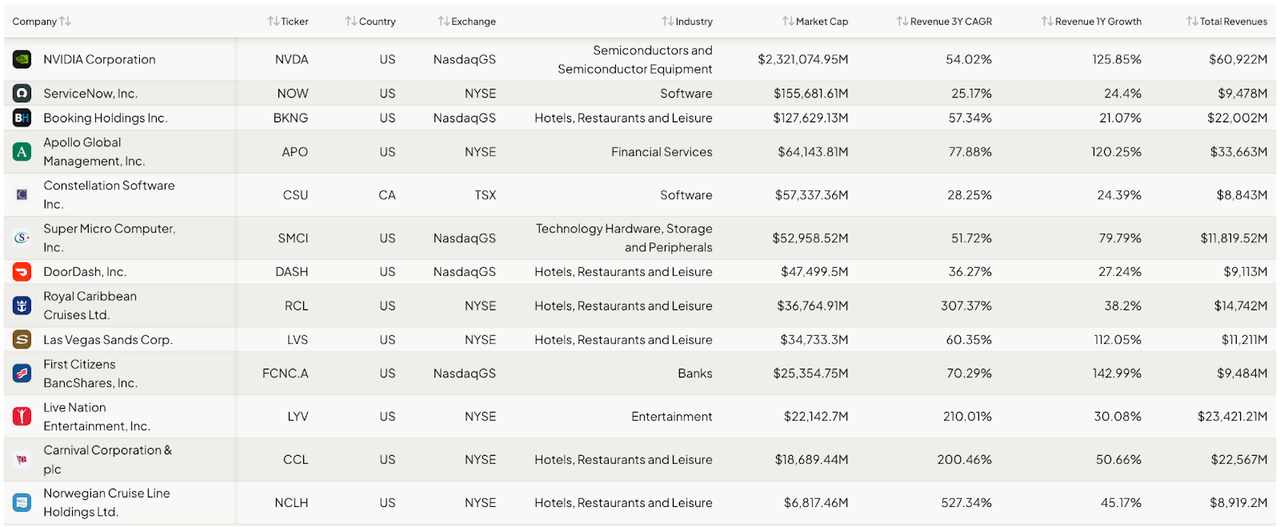Screen dimensions: 1280x527
Task: Click Technology Hardware, Storage and Peripherals cell
Action: click(x=624, y=238)
